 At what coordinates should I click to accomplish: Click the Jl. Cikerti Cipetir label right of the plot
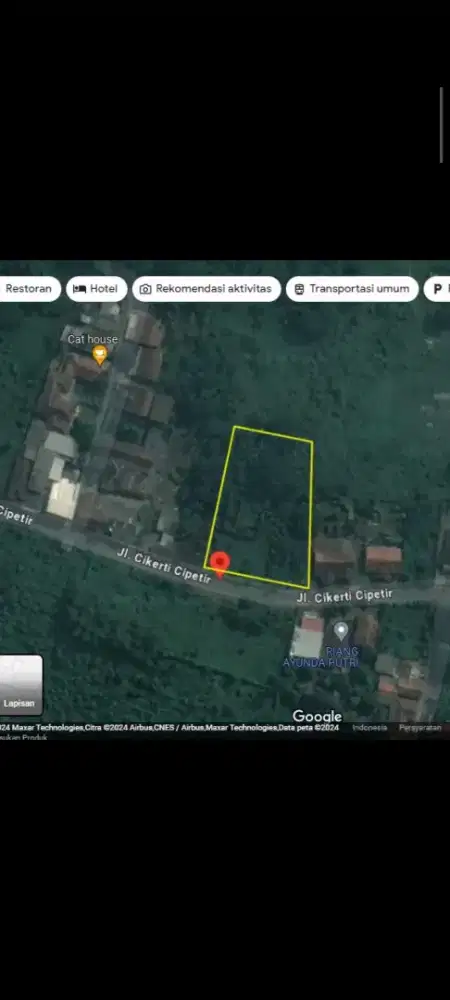[x=344, y=596]
